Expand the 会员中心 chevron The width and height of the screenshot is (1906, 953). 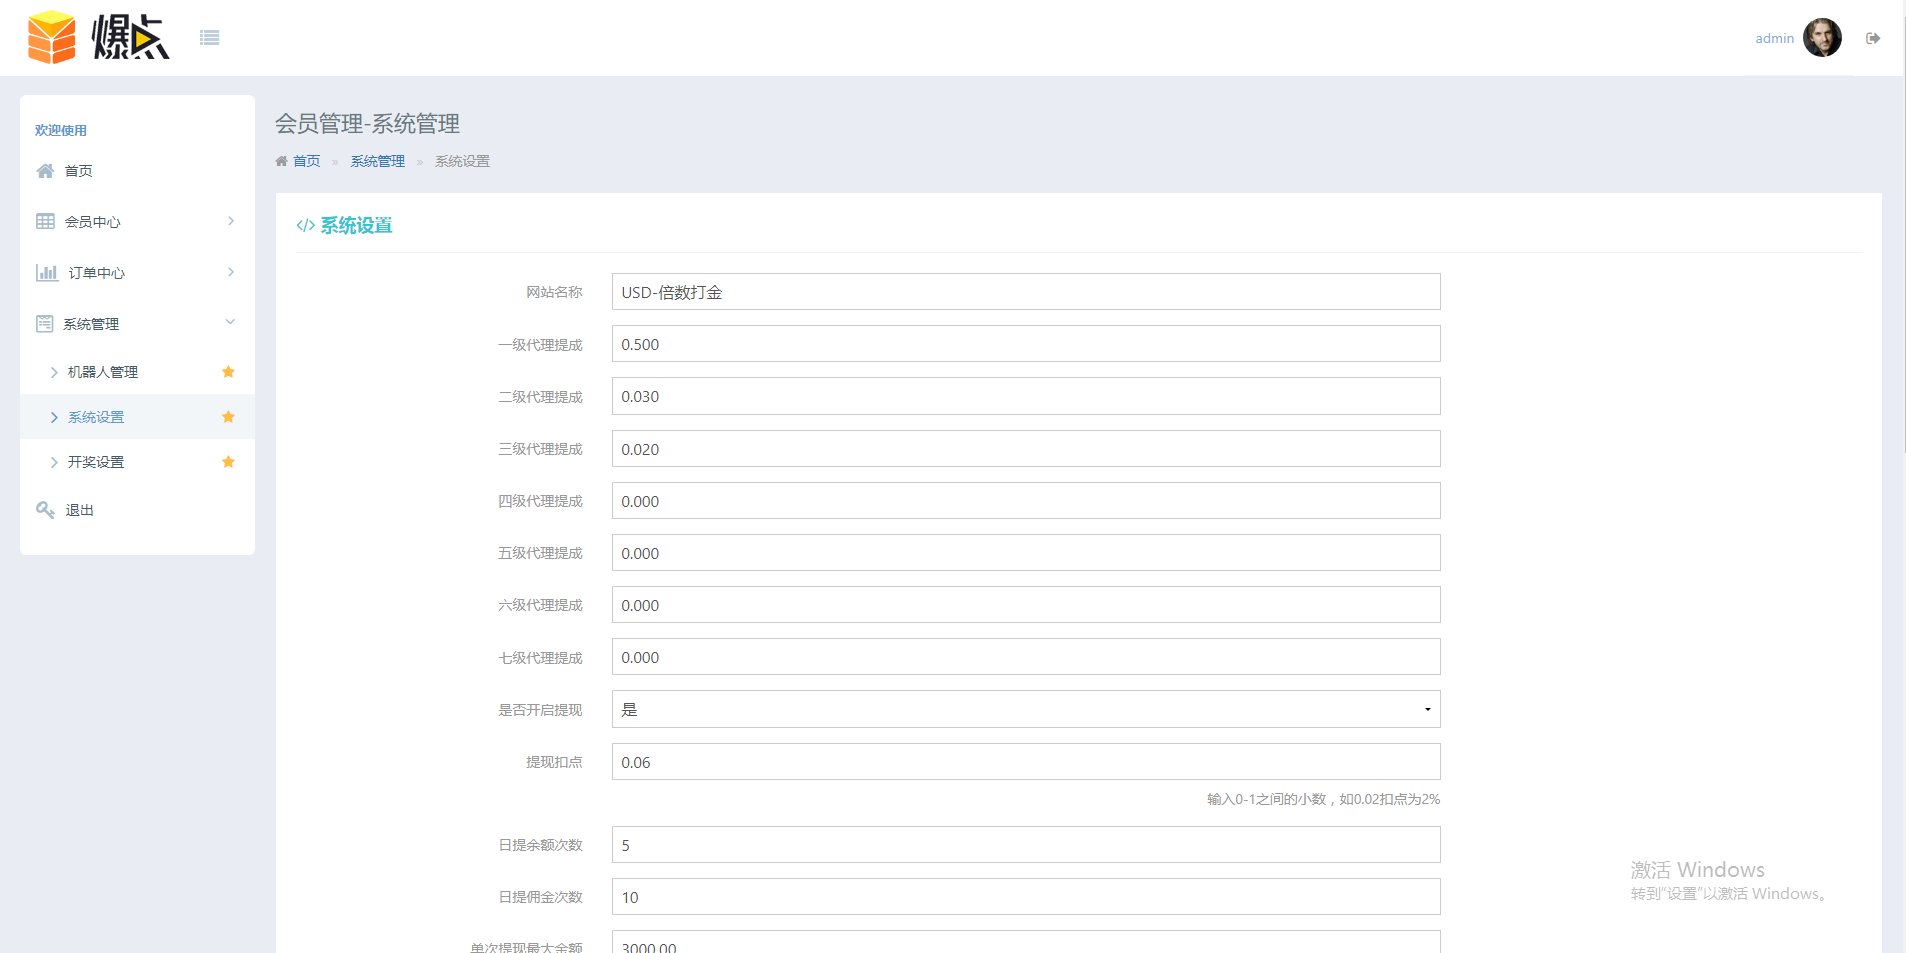pyautogui.click(x=231, y=221)
